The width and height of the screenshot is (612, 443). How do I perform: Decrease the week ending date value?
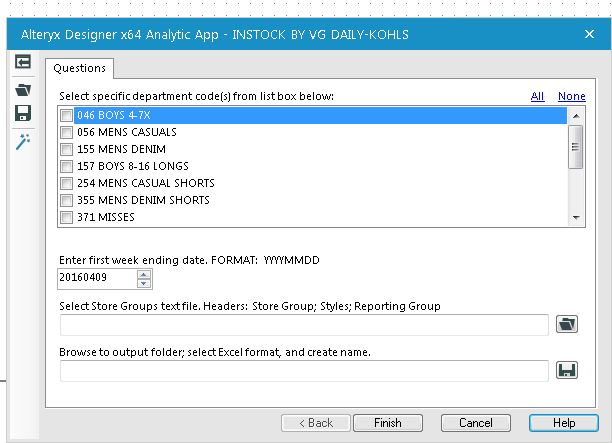pyautogui.click(x=144, y=283)
